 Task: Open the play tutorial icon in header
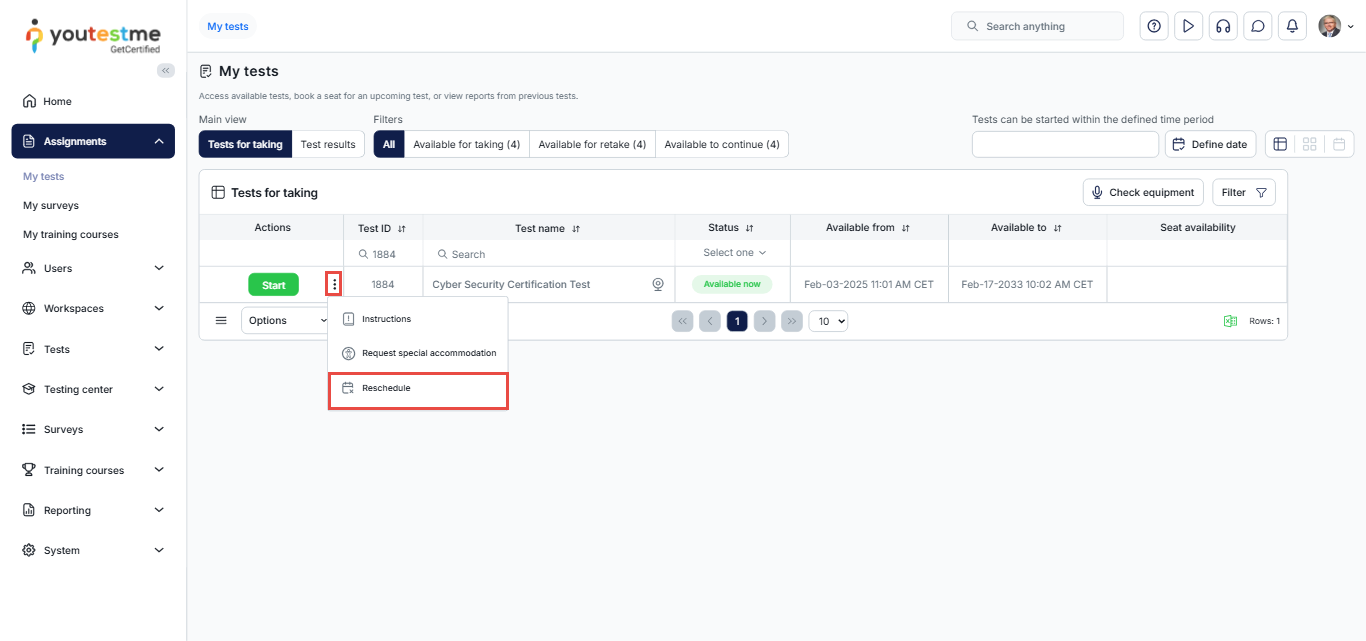[x=1188, y=26]
